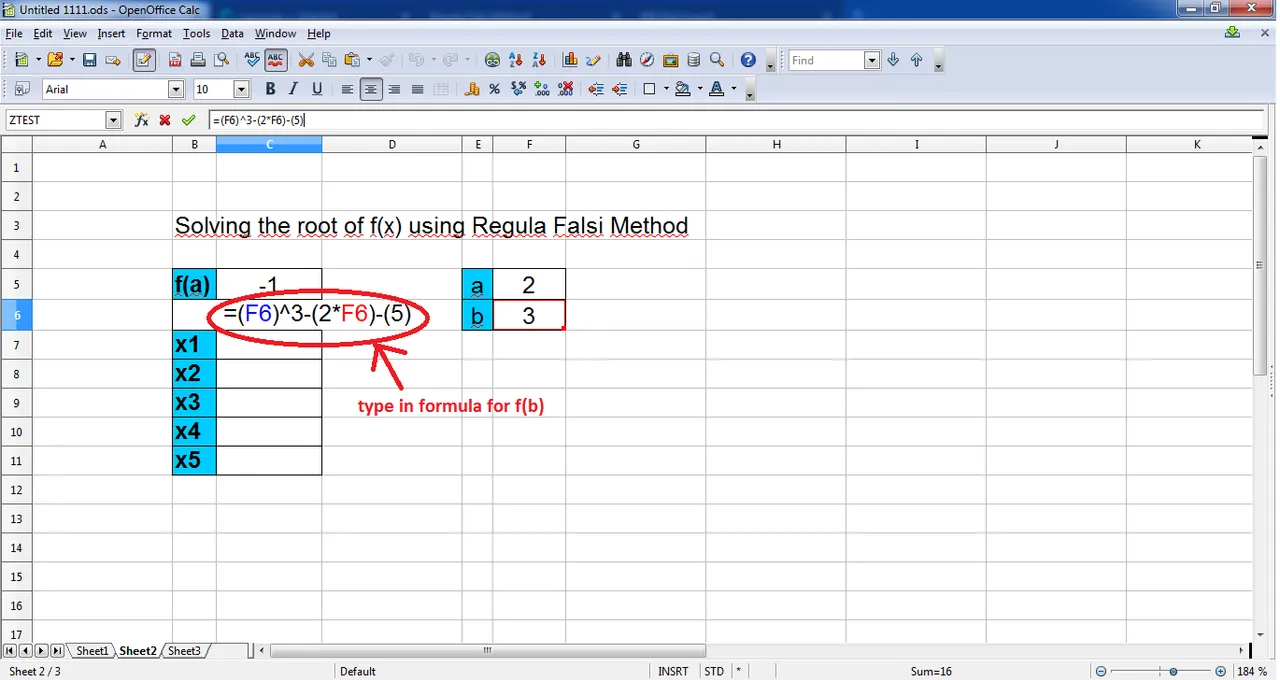Expand the Font Color dropdown arrow
The image size is (1280, 680).
734,89
